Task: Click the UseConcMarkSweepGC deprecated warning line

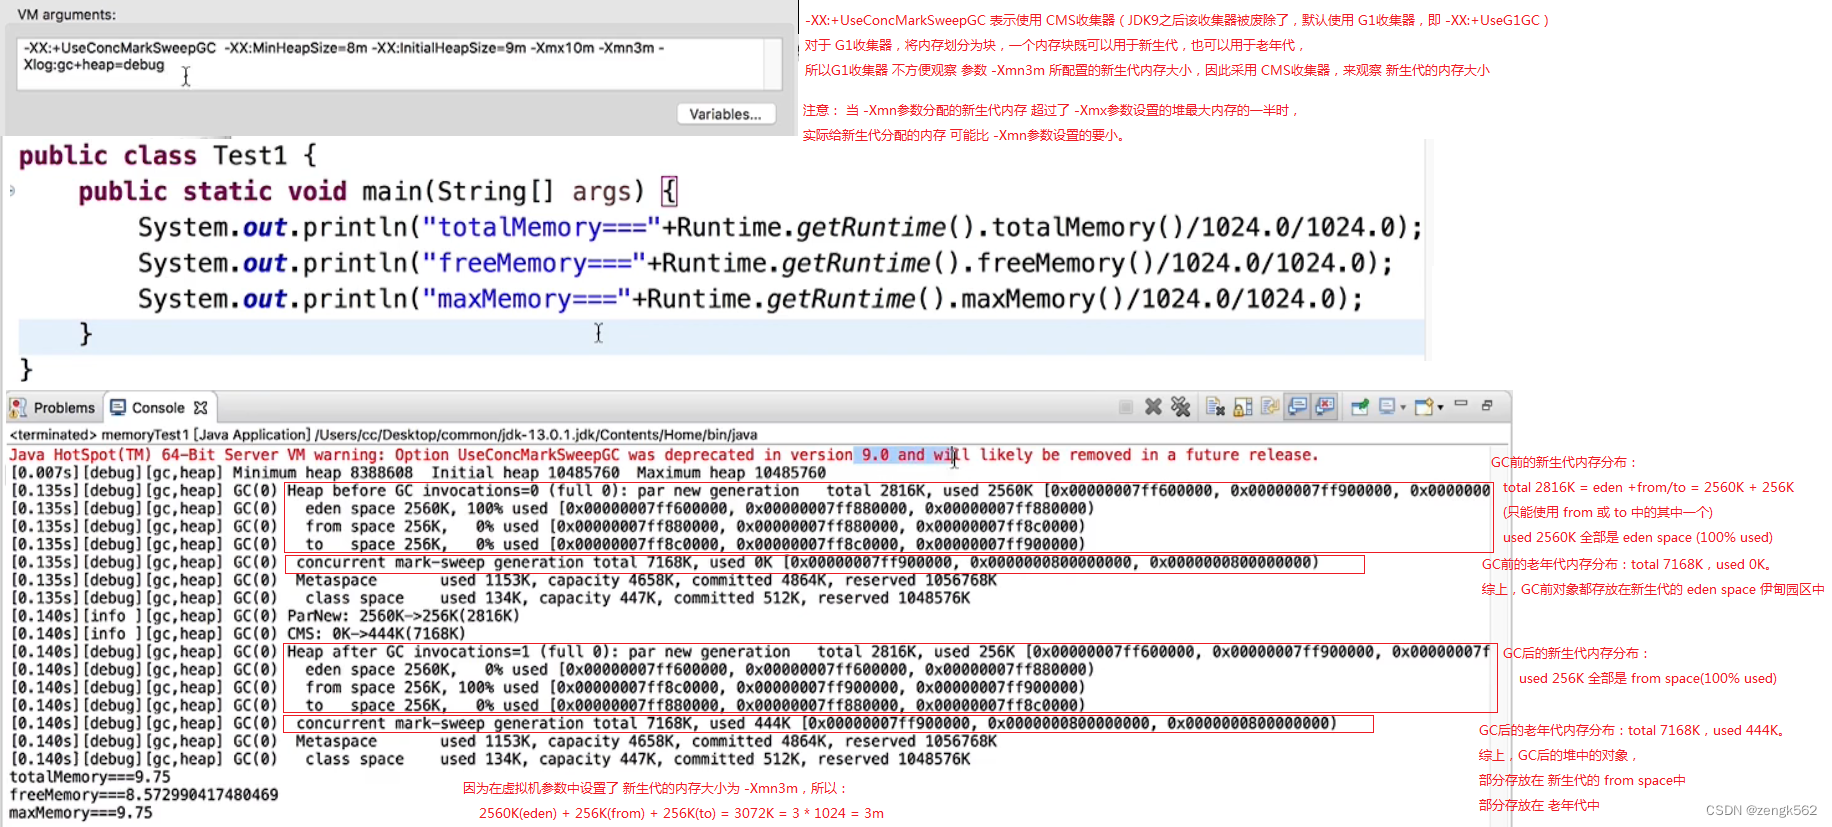Action: [664, 455]
